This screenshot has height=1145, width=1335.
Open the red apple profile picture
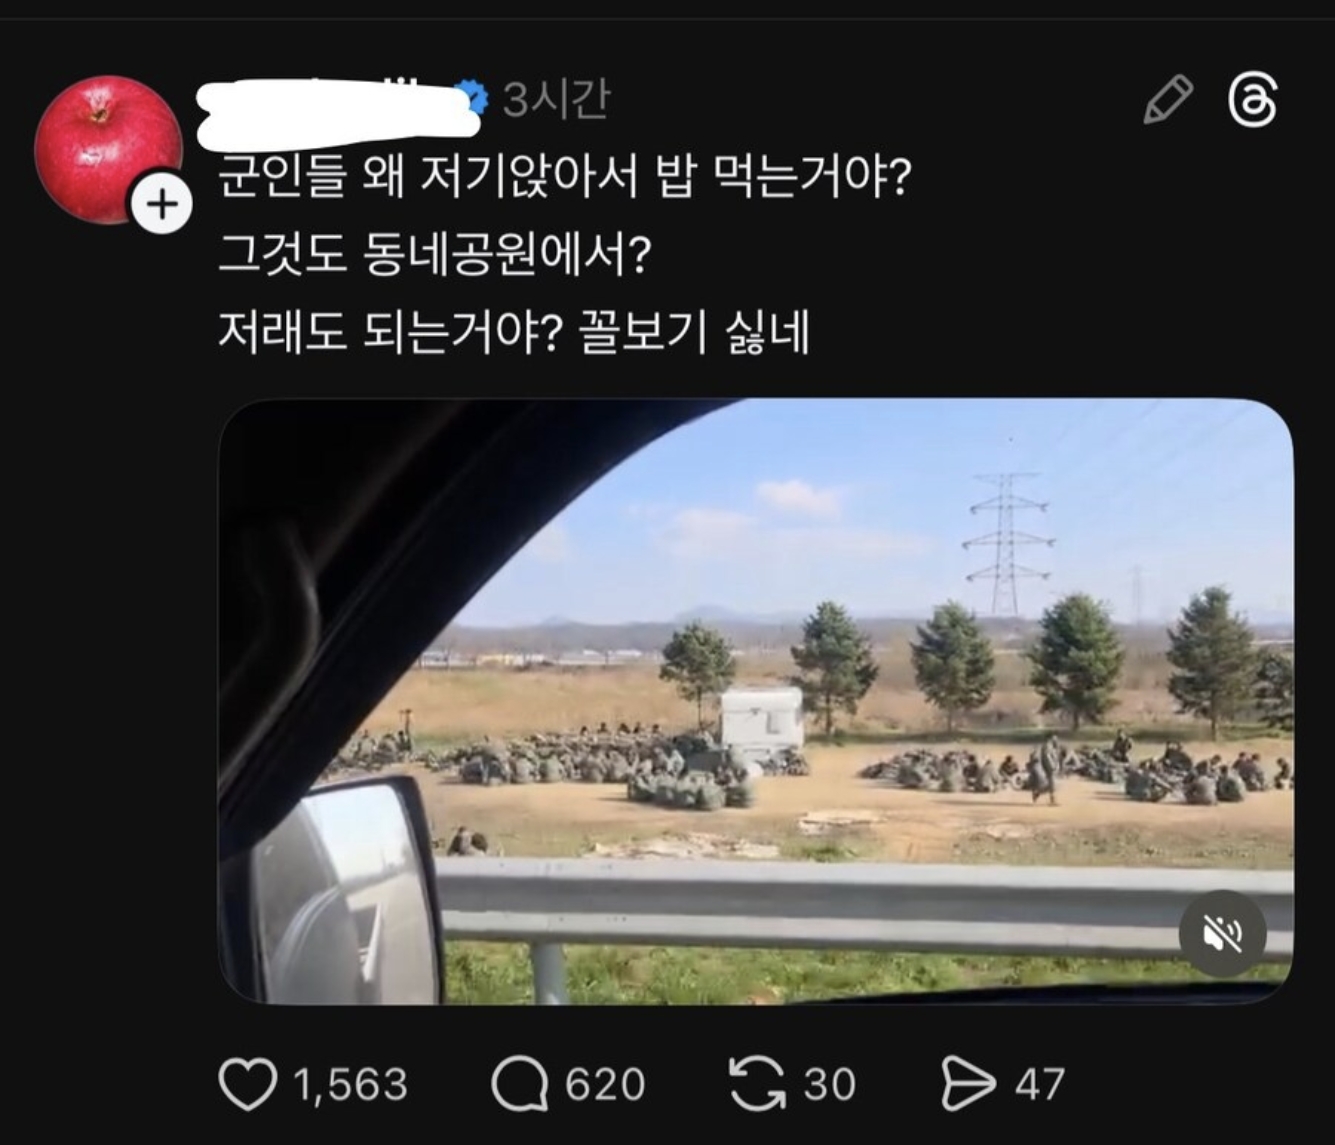[109, 148]
